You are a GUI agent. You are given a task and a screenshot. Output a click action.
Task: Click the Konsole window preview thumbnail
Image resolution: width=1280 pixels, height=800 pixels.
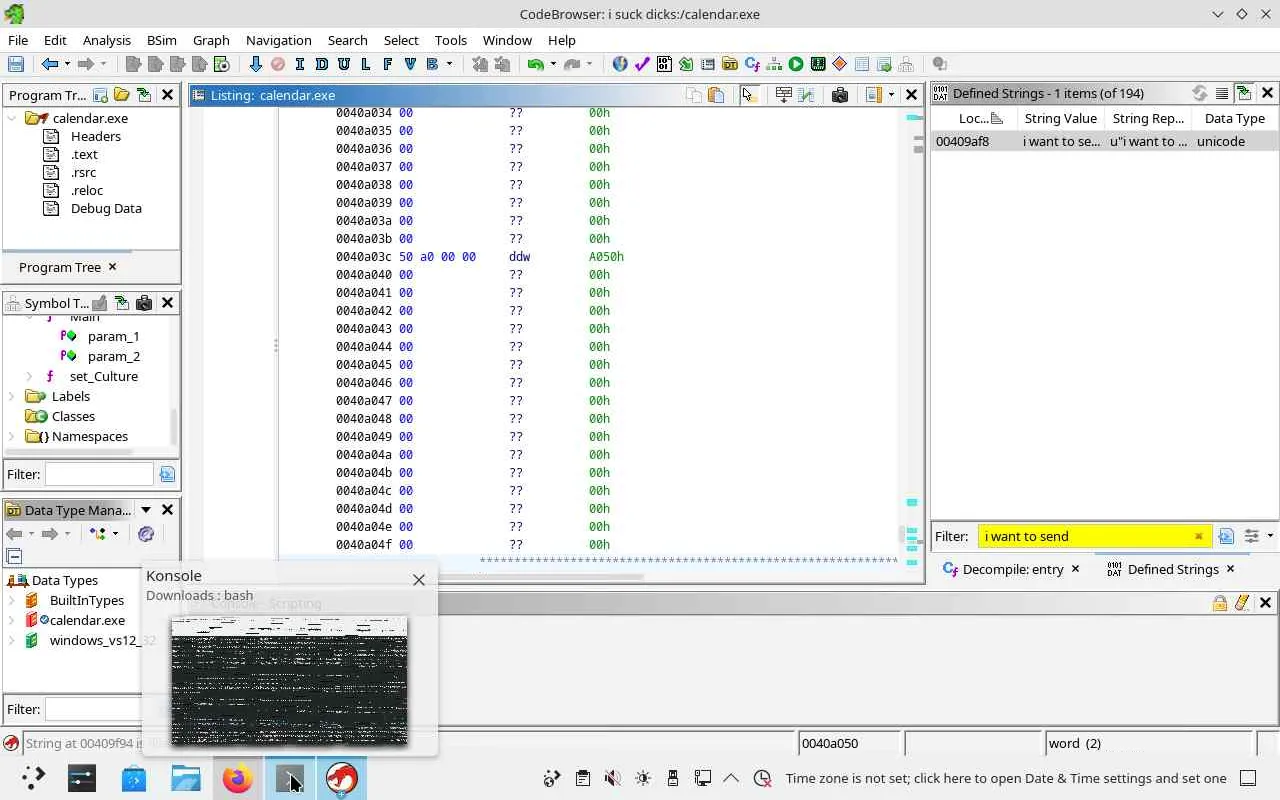(x=289, y=681)
